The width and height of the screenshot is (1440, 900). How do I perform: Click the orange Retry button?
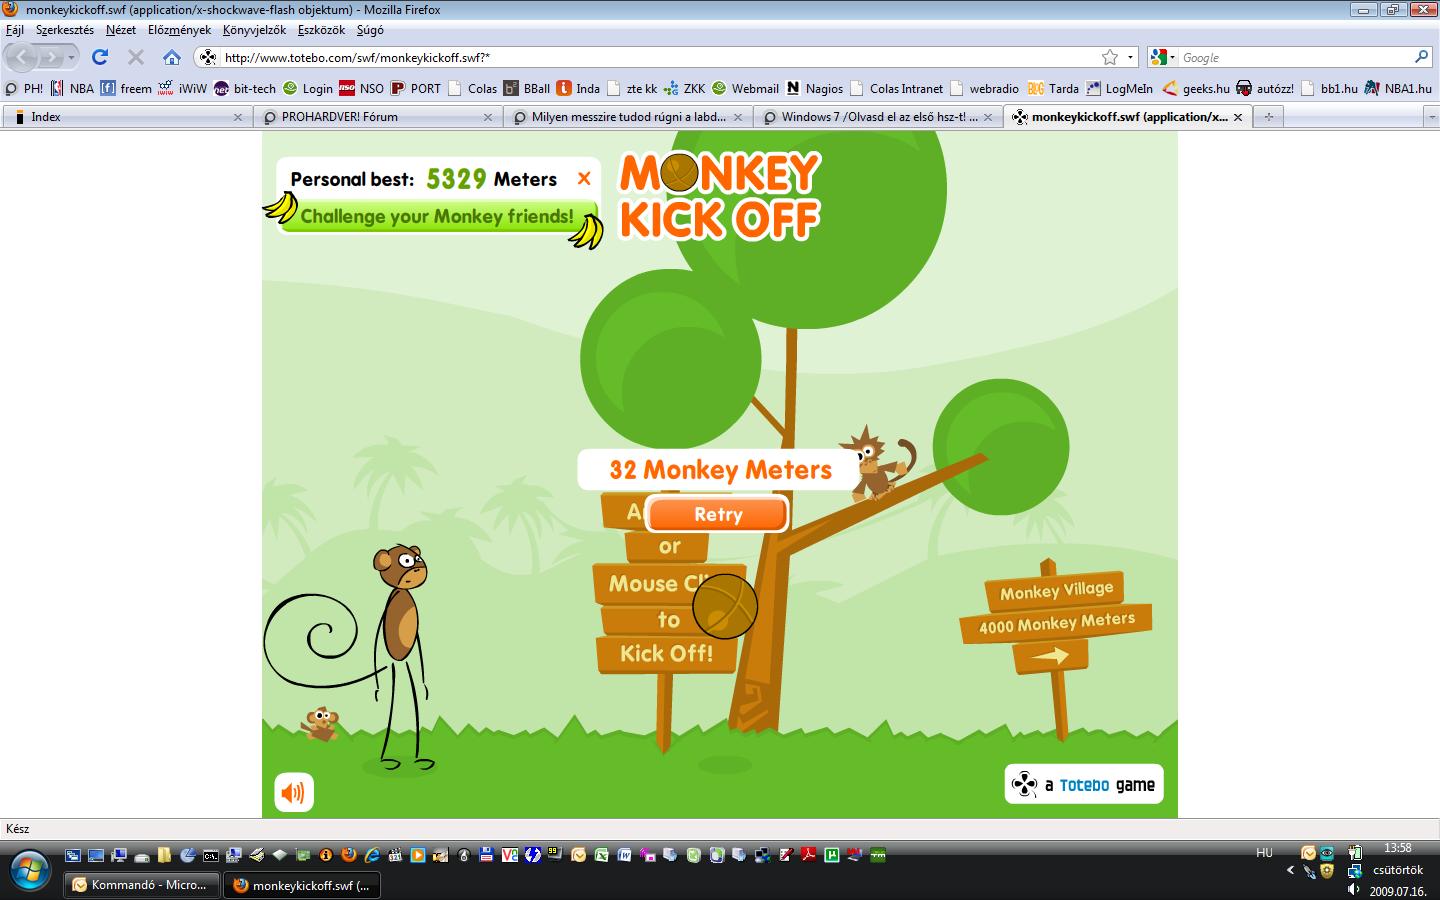[x=717, y=514]
